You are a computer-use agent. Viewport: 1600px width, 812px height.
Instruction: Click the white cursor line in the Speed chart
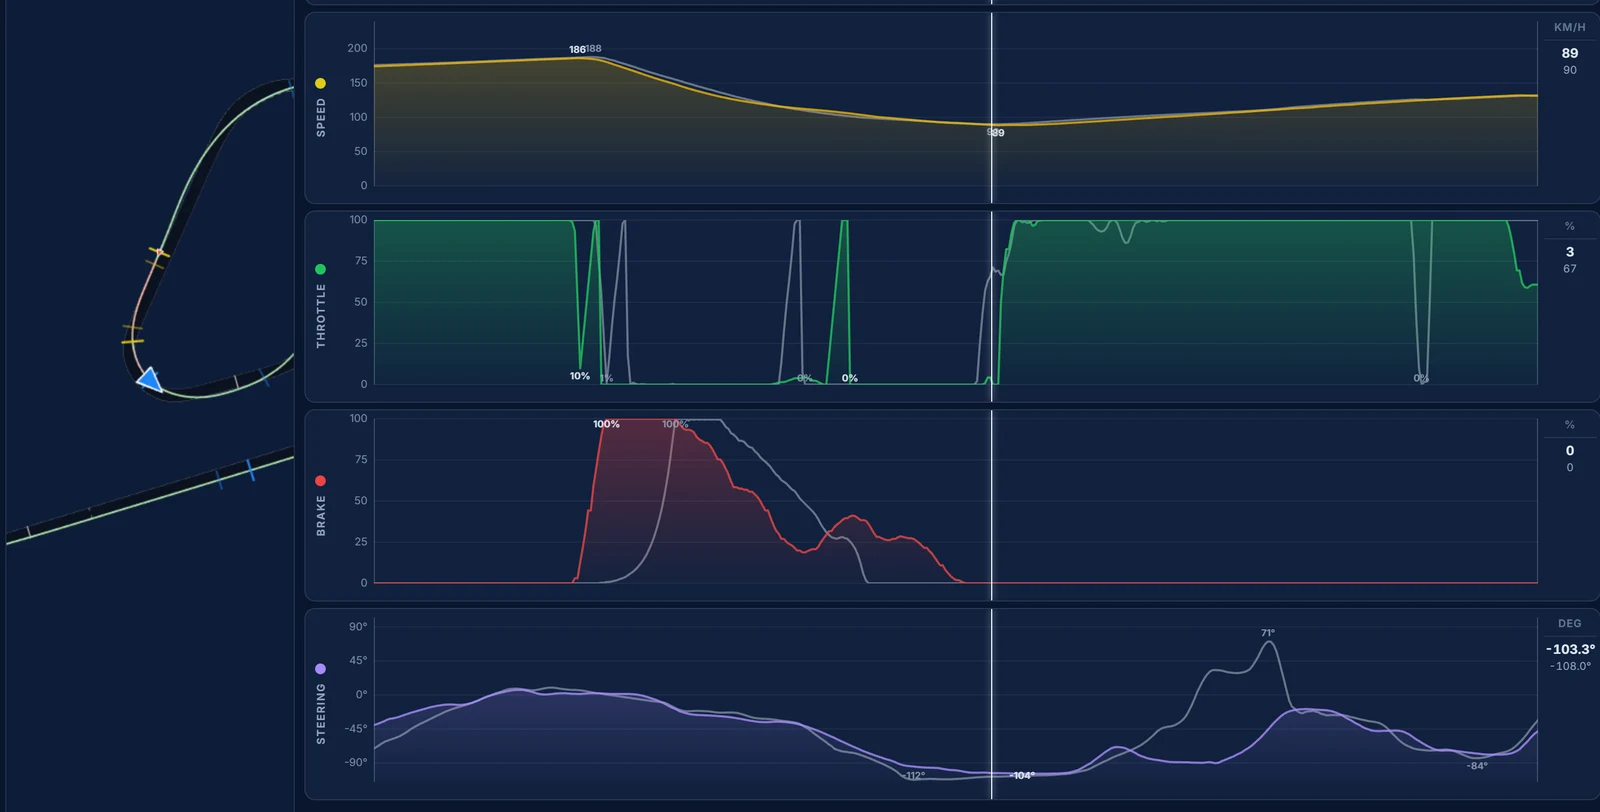pos(992,108)
